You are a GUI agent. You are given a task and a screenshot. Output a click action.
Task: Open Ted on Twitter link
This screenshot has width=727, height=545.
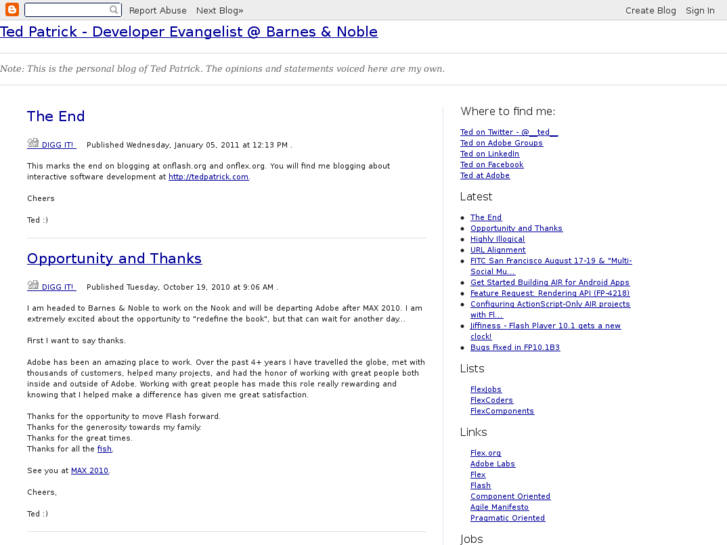click(509, 132)
